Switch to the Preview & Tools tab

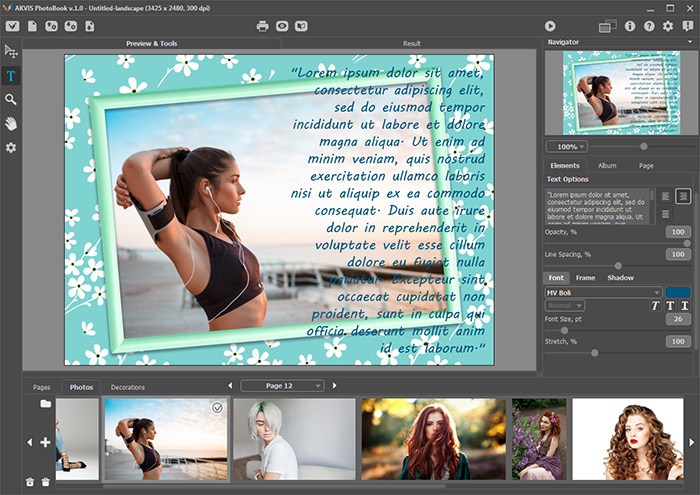pyautogui.click(x=151, y=43)
